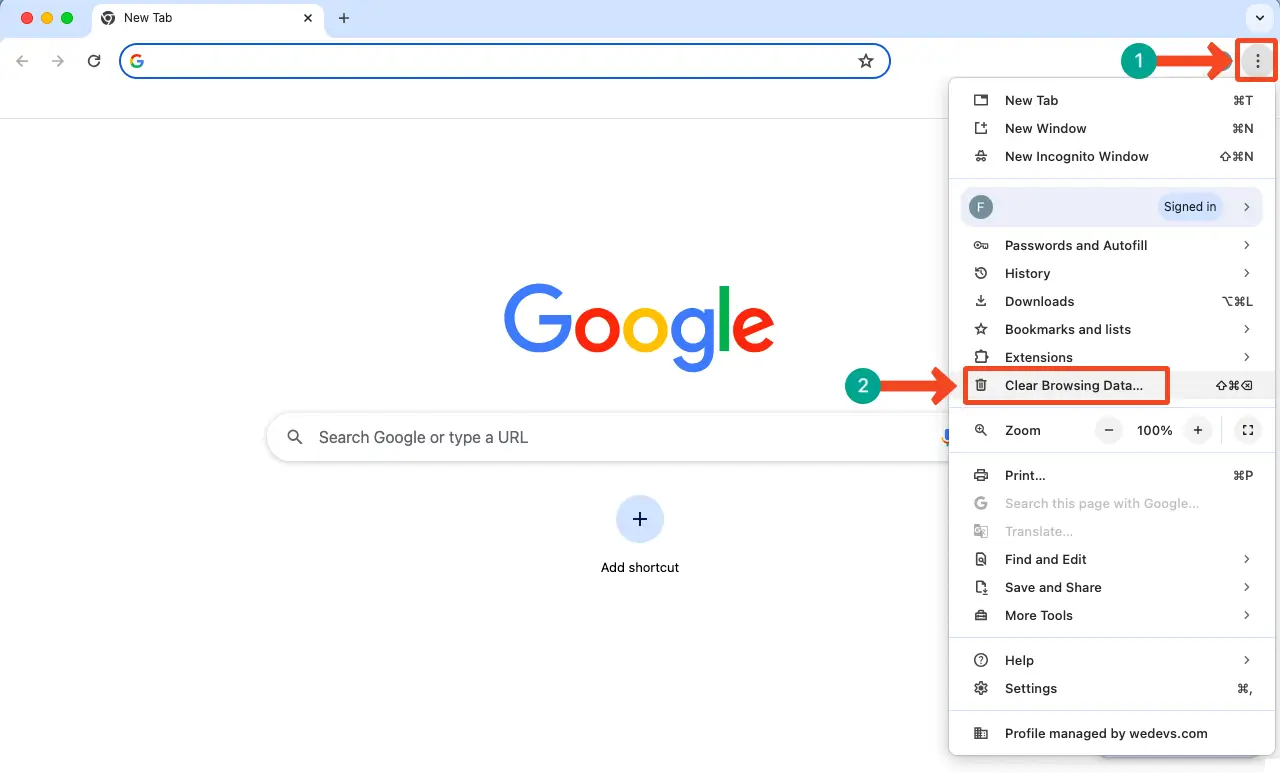Go back with the back arrow
The height and width of the screenshot is (773, 1280).
click(22, 61)
